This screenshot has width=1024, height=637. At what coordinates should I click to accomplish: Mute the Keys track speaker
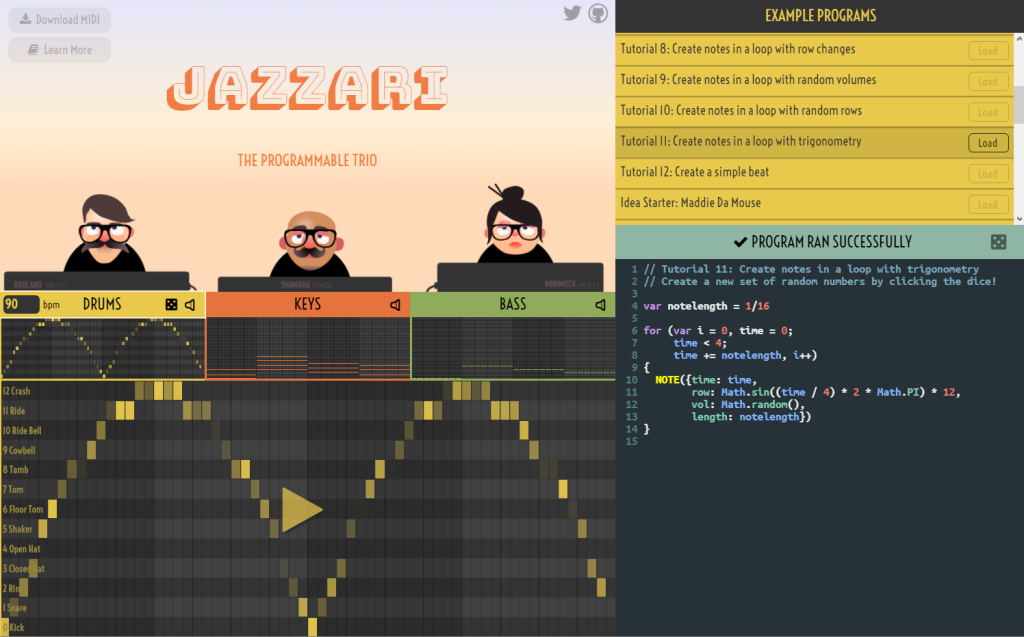click(396, 304)
